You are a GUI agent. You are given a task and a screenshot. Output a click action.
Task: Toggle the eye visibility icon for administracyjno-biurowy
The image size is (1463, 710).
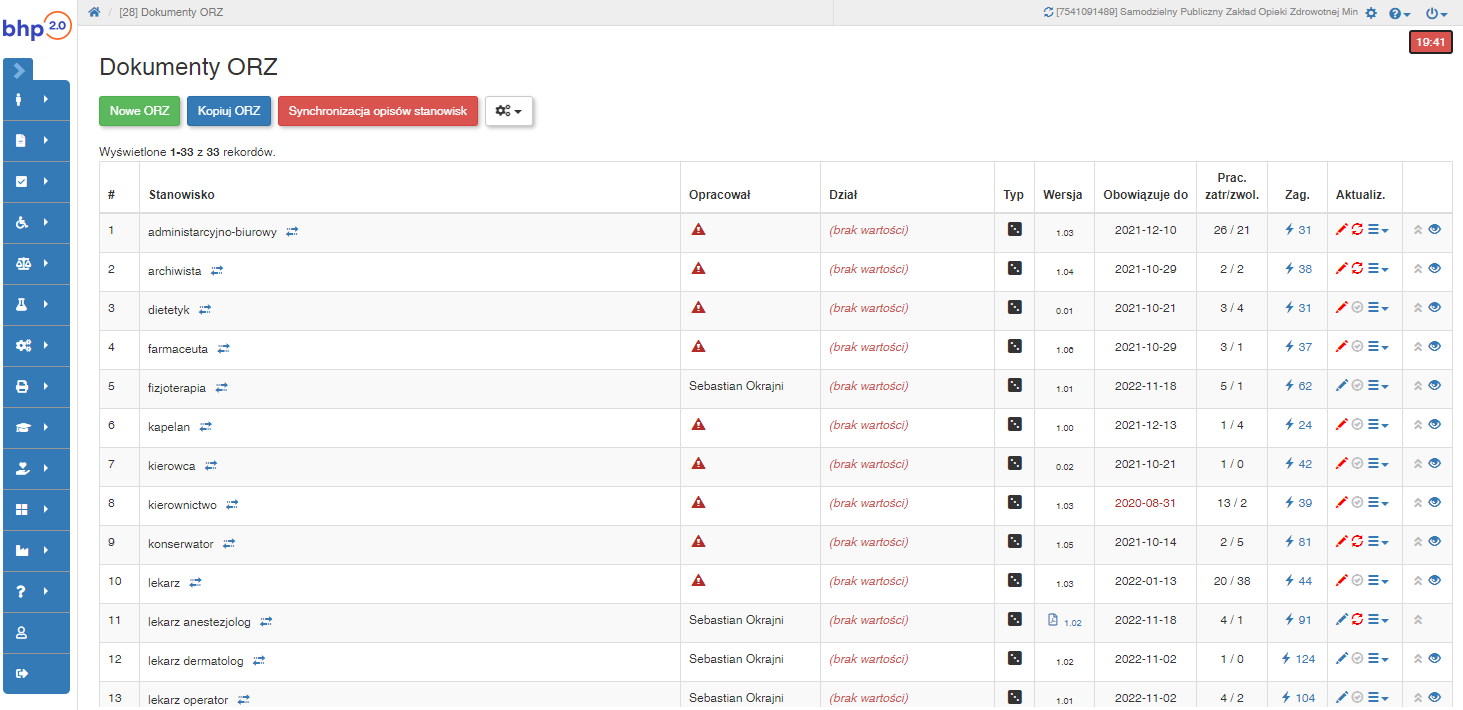pyautogui.click(x=1435, y=229)
